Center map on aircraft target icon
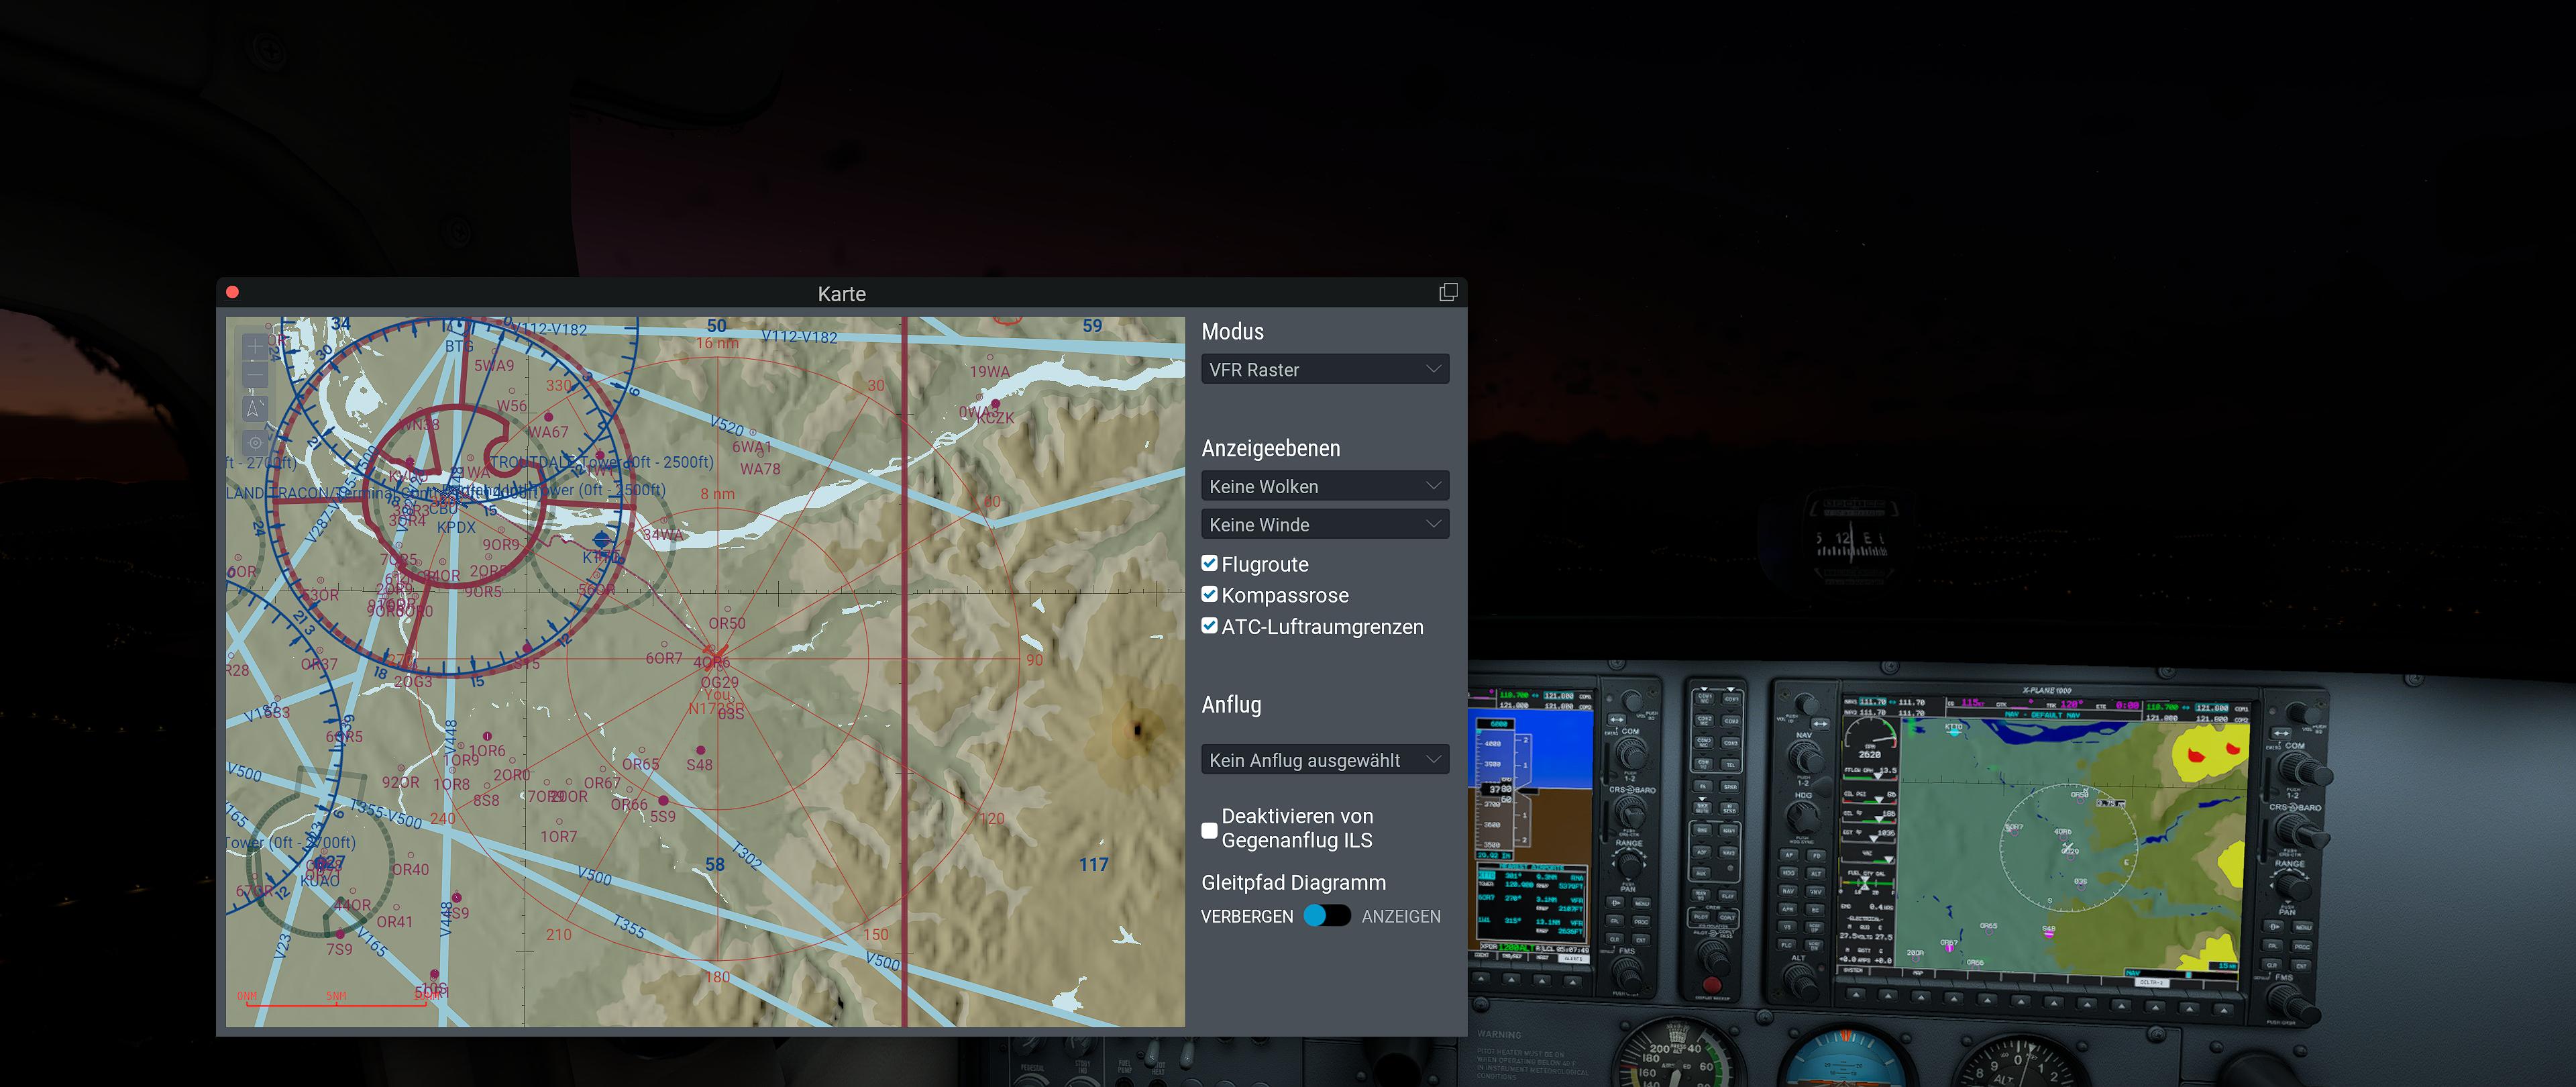The height and width of the screenshot is (1087, 2576). 255,442
